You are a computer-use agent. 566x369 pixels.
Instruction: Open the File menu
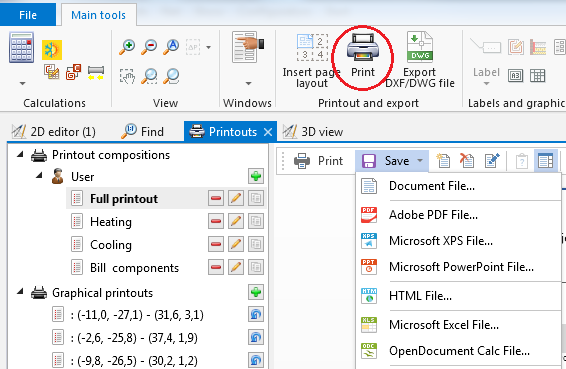pyautogui.click(x=28, y=15)
